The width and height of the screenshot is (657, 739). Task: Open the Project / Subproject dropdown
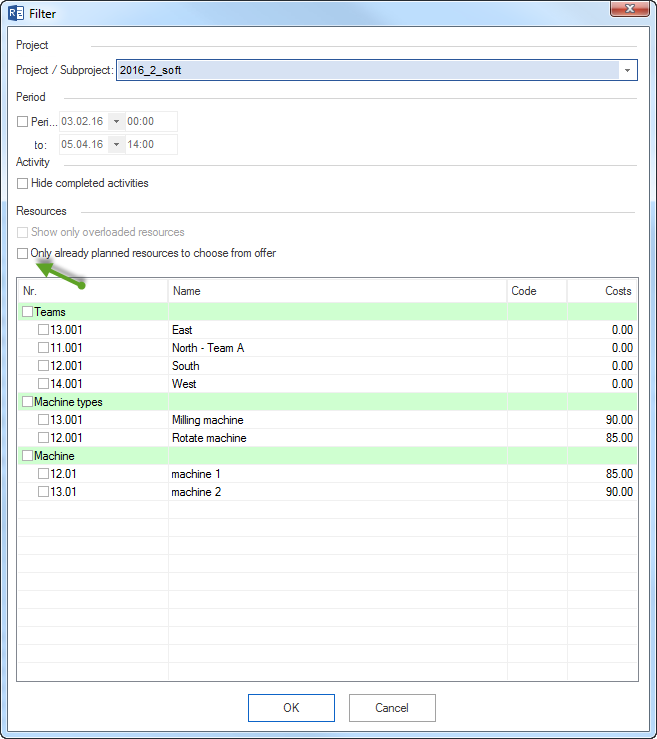627,70
